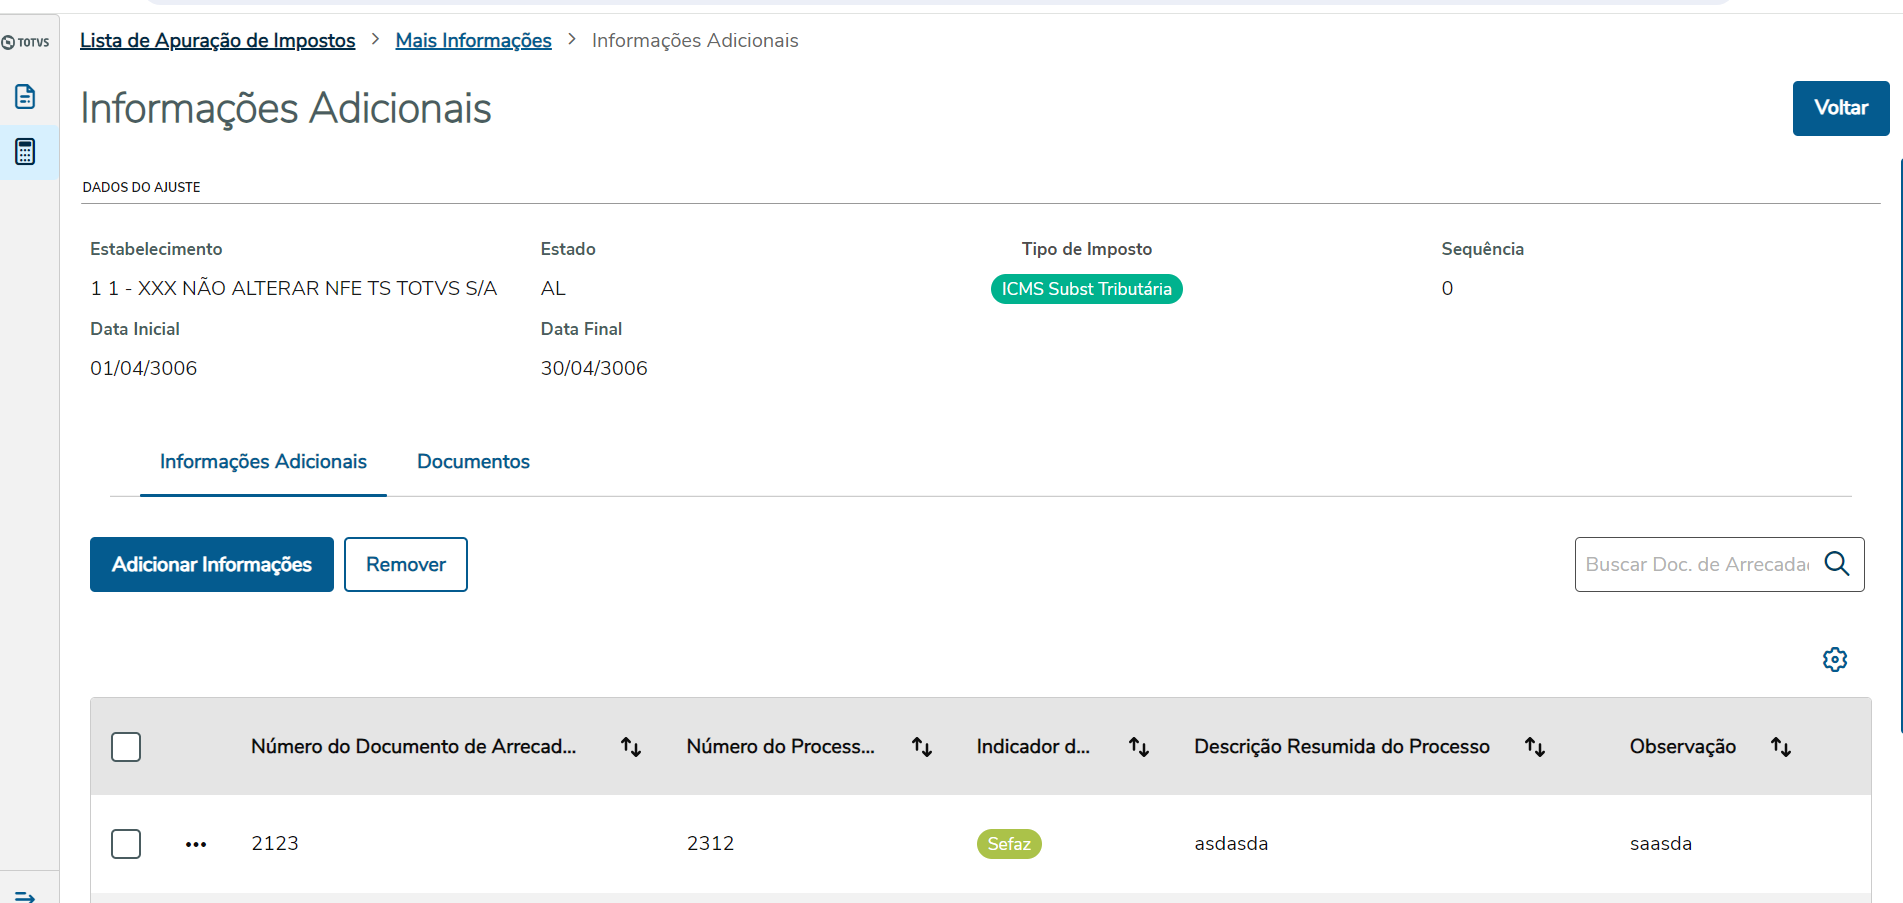Open actions menu for row 2123

pyautogui.click(x=196, y=845)
